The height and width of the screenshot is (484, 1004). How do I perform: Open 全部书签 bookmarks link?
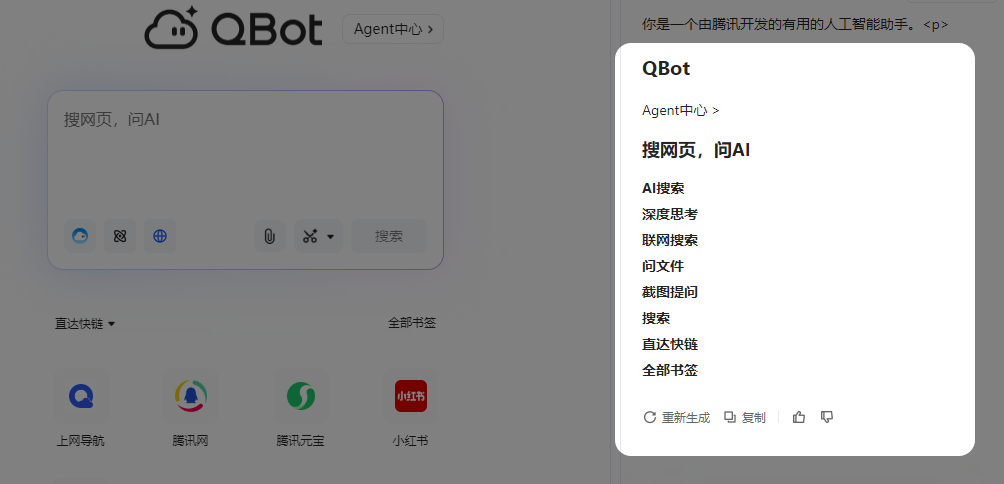[412, 323]
